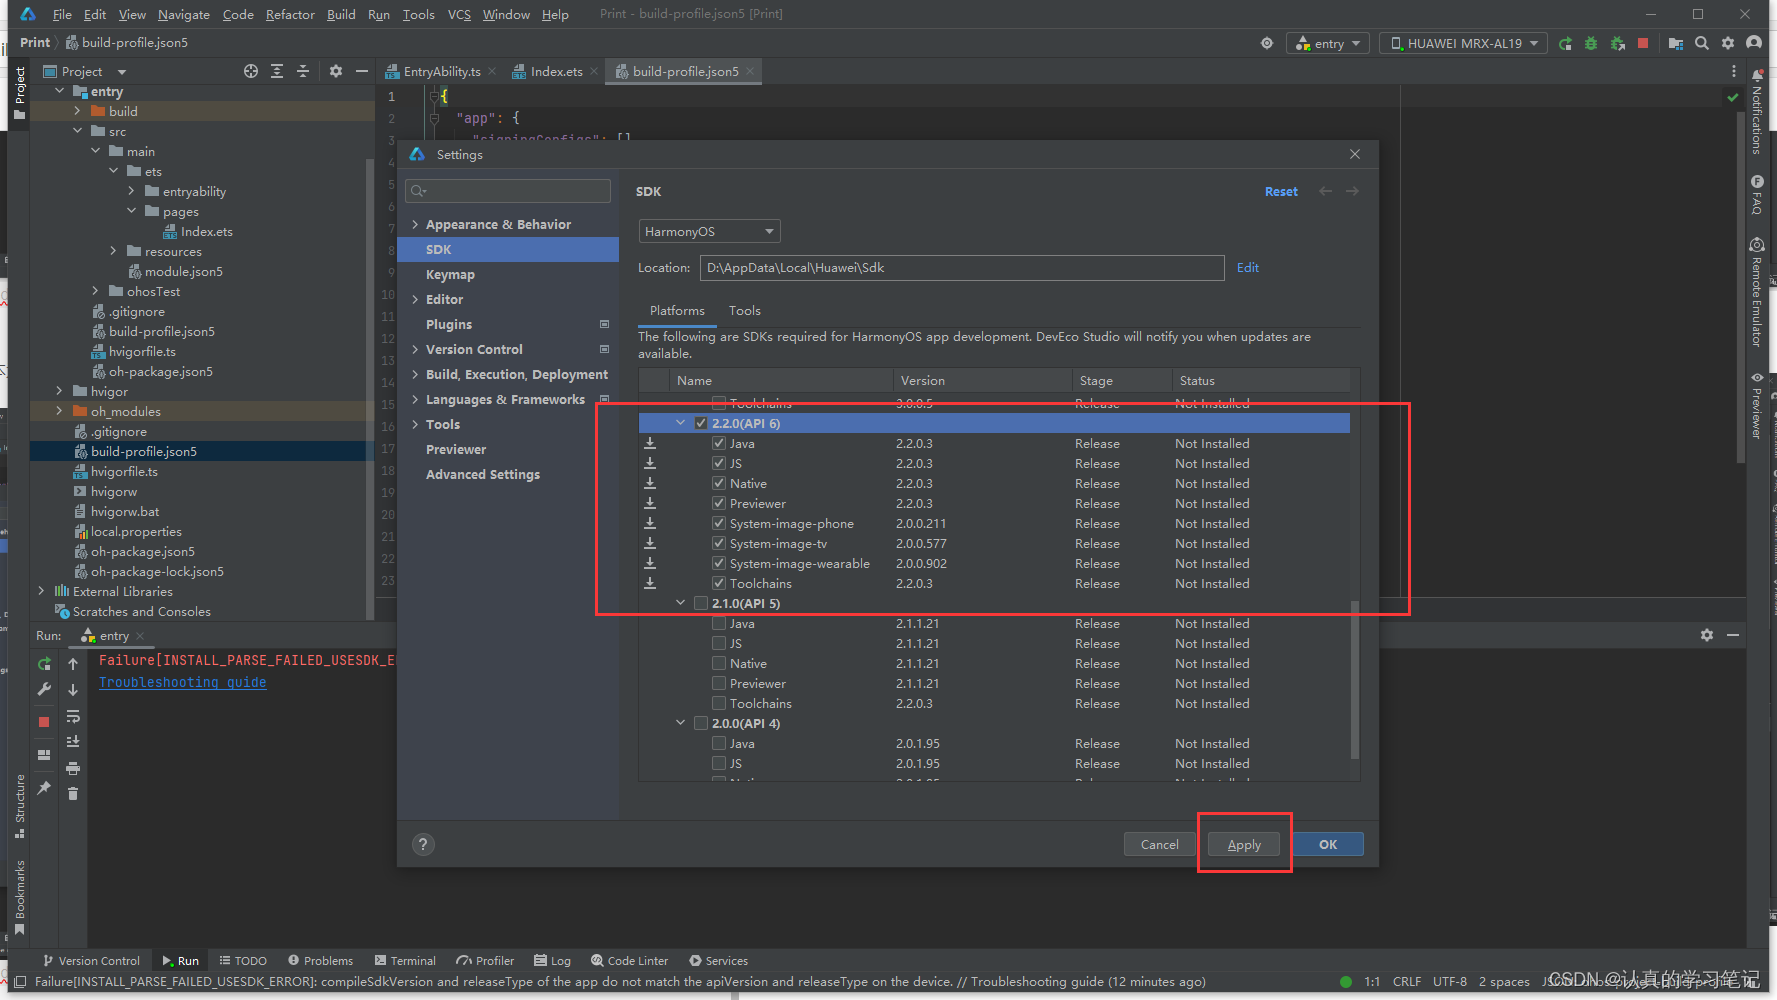Click the Pin tab icon in Run panel
Viewport: 1777px width, 1000px height.
[x=44, y=788]
